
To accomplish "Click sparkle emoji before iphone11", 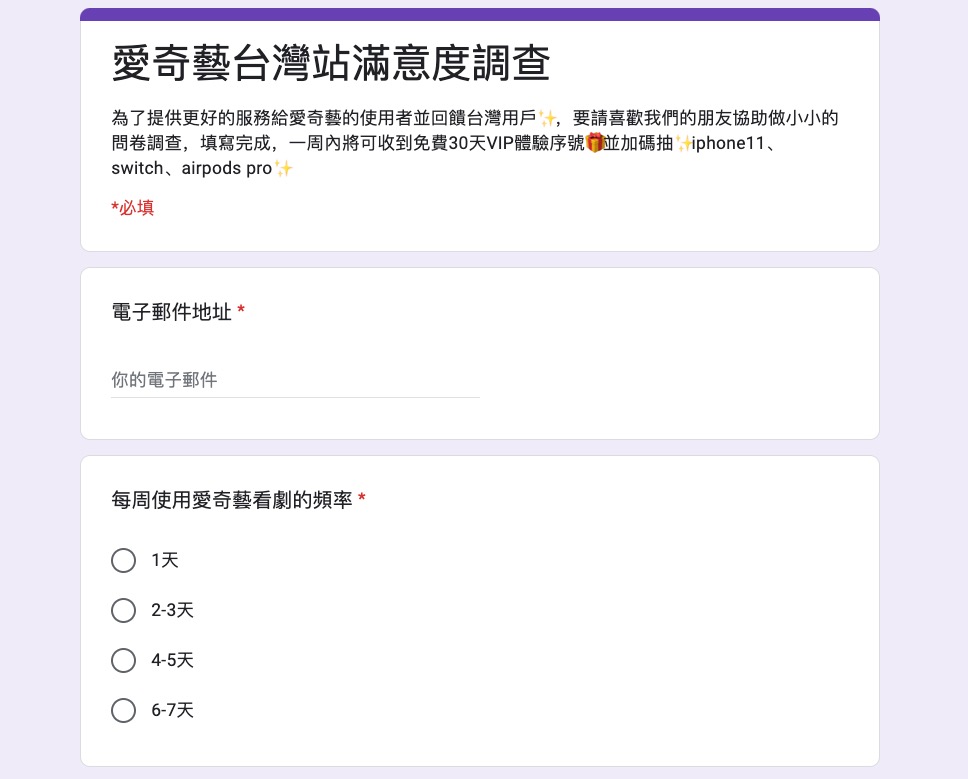I will click(x=684, y=143).
